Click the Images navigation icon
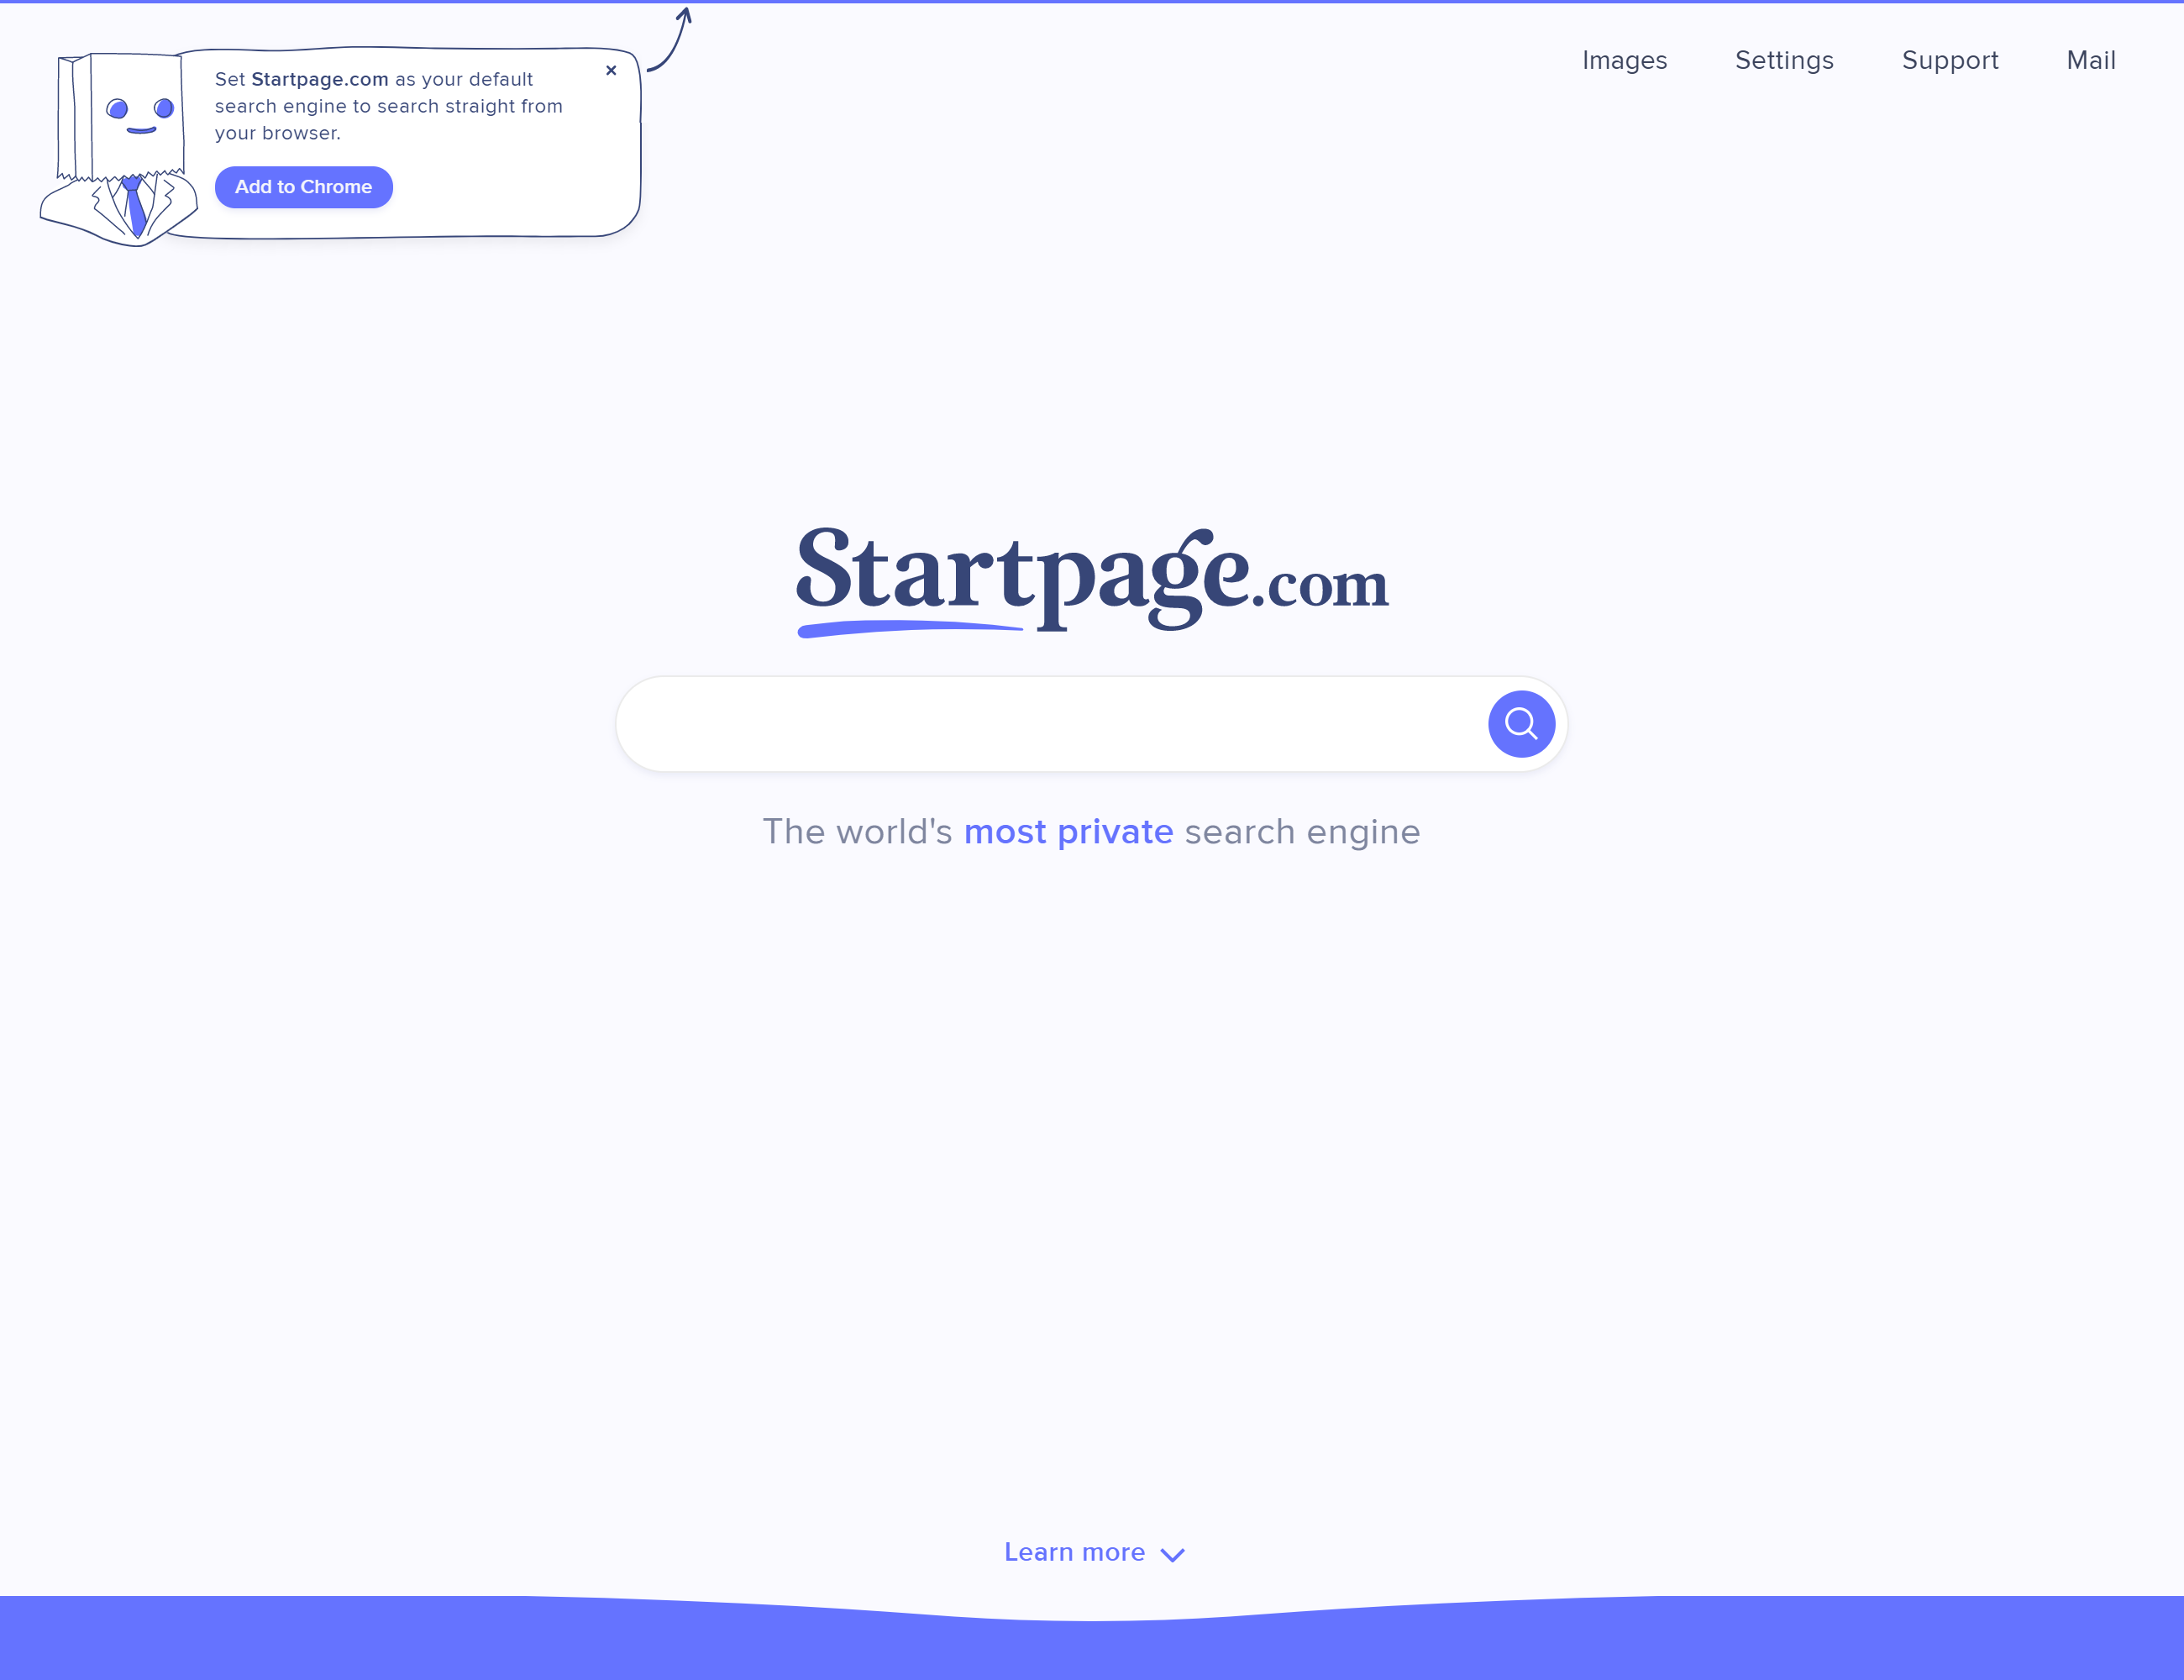The width and height of the screenshot is (2184, 1680). coord(1623,60)
